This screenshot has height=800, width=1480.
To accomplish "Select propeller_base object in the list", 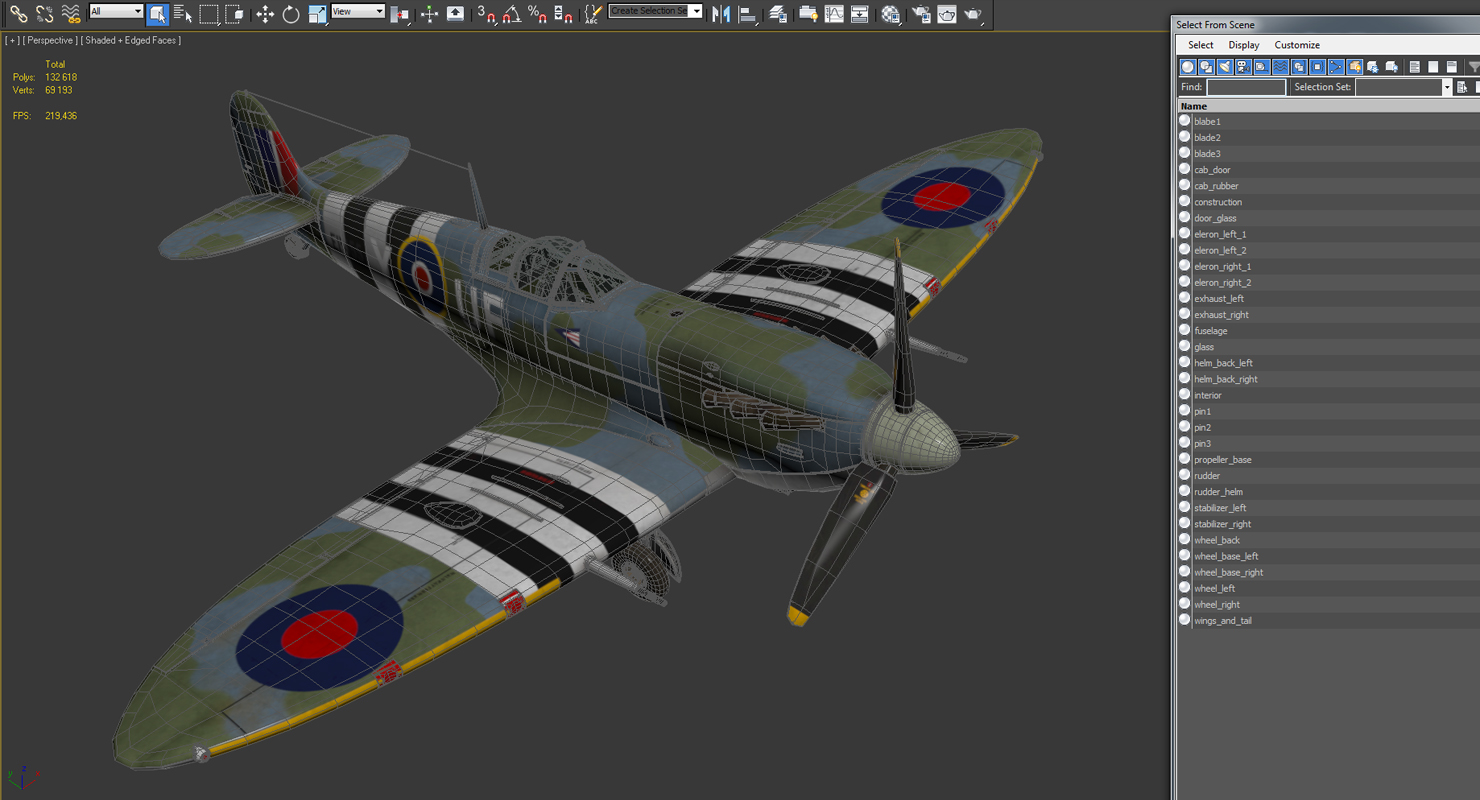I will click(1328, 460).
